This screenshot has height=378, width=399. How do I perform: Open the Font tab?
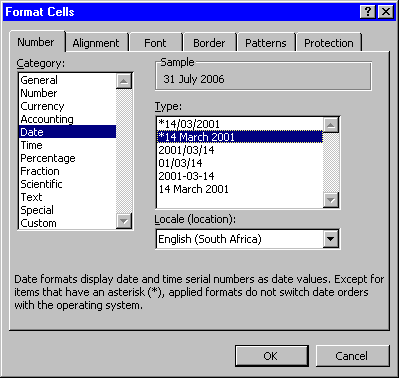(155, 43)
